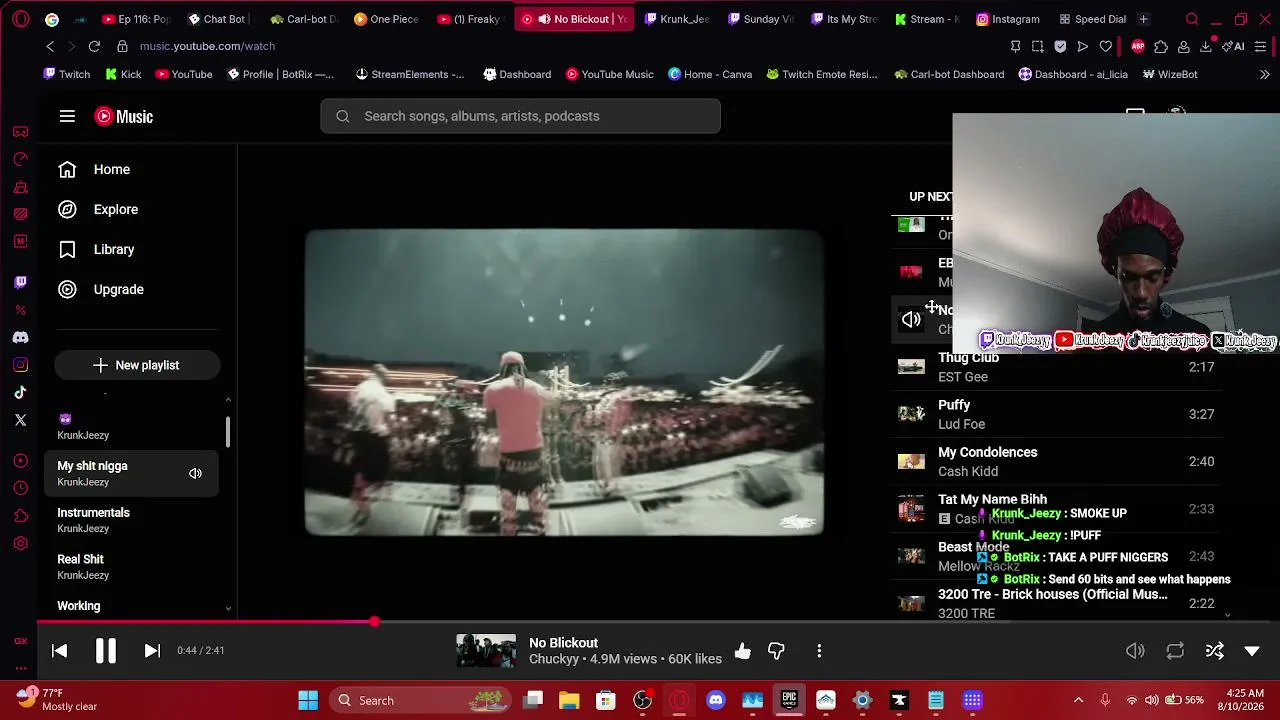Reload the page in the browser

click(x=94, y=46)
